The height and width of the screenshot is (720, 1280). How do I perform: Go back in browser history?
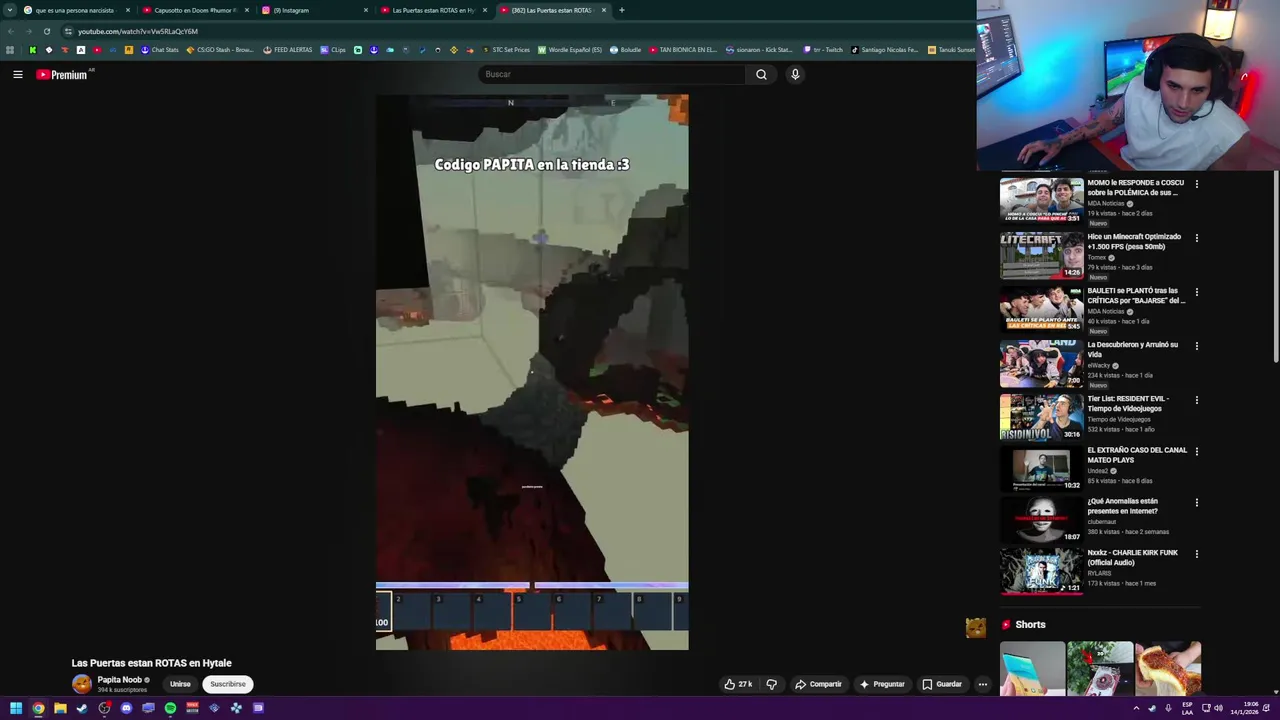tap(10, 31)
